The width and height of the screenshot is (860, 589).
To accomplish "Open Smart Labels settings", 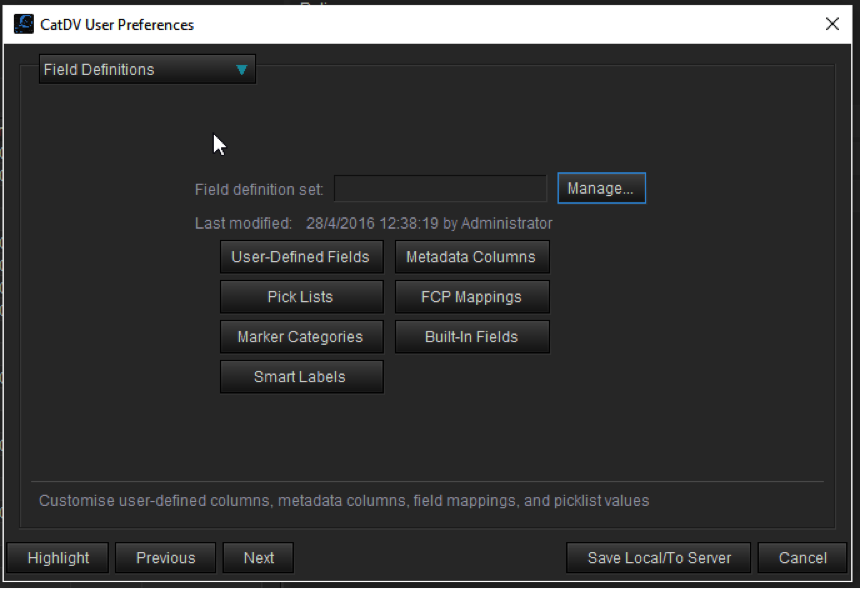I will pyautogui.click(x=301, y=377).
